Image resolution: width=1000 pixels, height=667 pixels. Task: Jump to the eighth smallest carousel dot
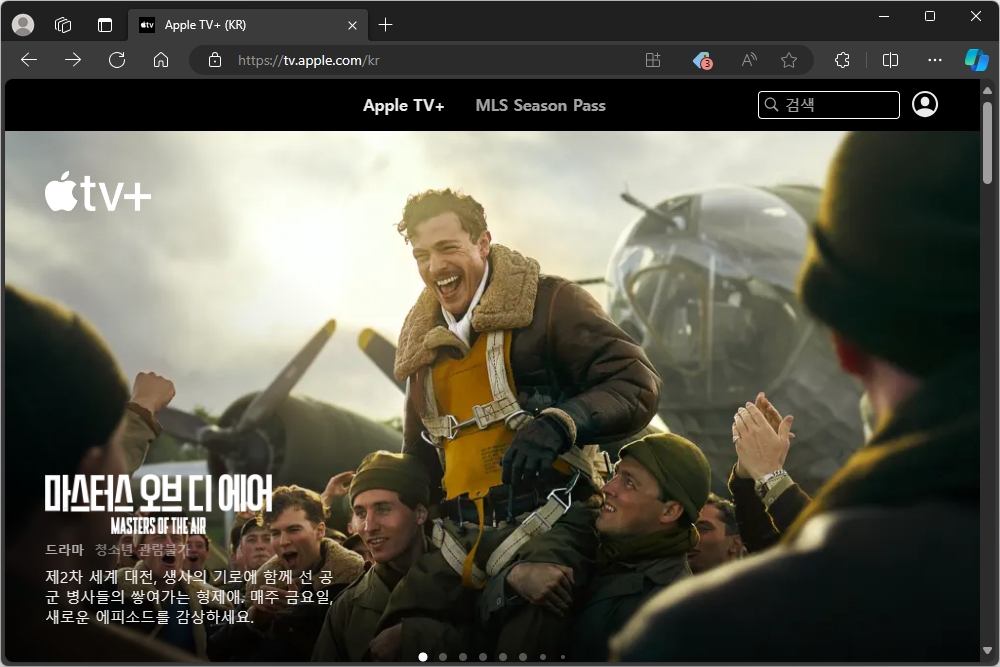562,657
